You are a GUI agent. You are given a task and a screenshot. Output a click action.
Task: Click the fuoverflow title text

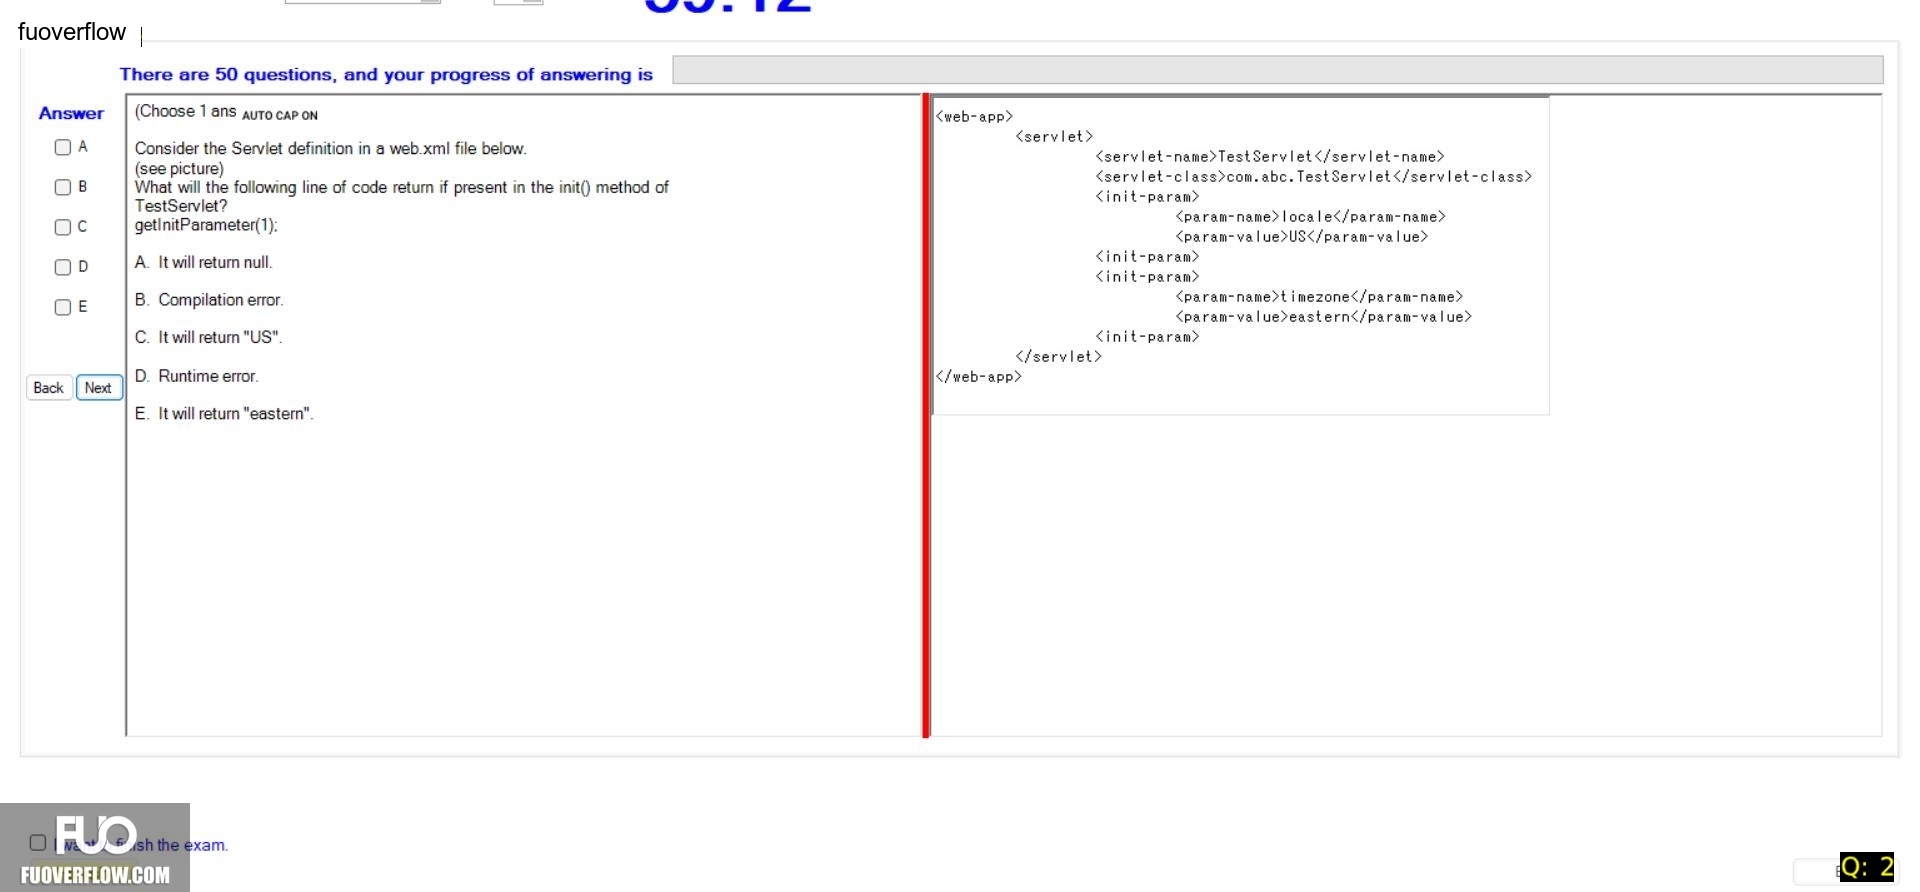[x=72, y=32]
